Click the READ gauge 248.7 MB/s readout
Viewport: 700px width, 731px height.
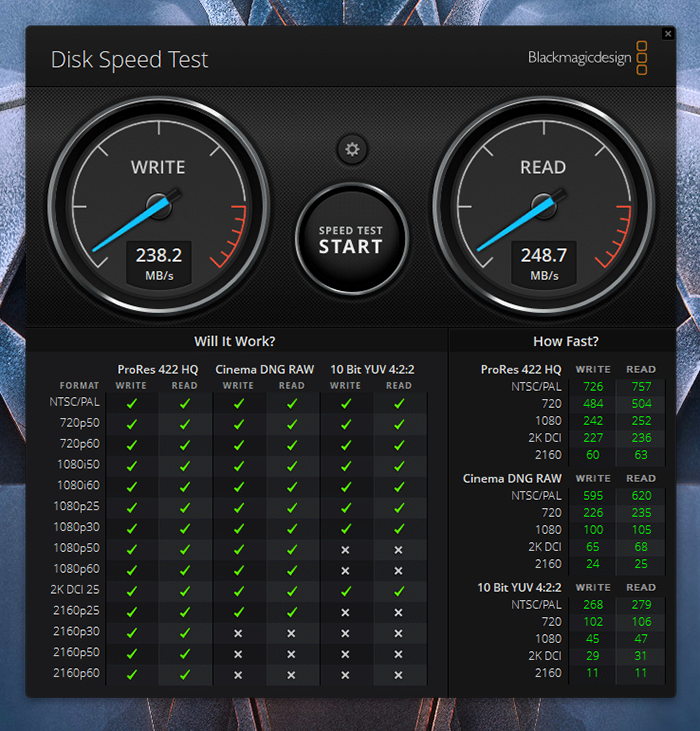coord(543,263)
